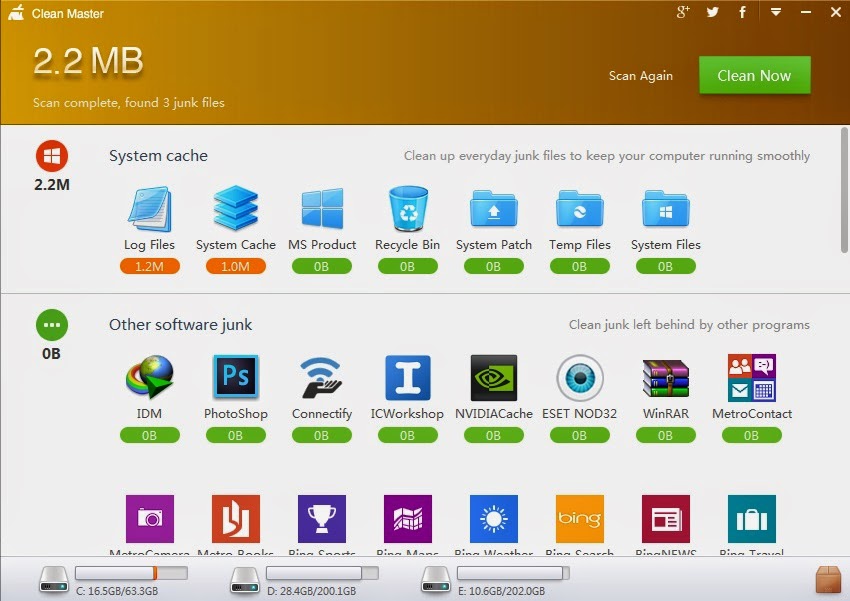Click the 0B badge under WinRAR
Screen dimensions: 850x601
click(666, 435)
